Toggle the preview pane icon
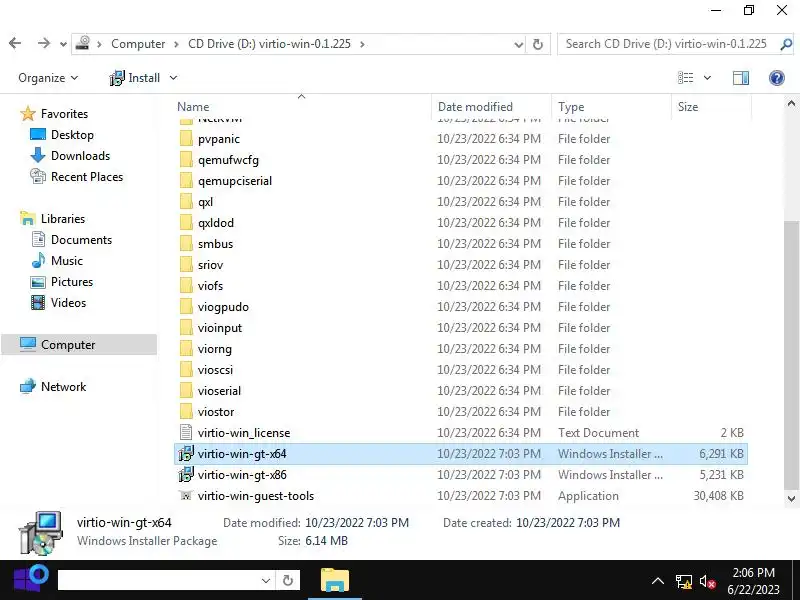This screenshot has height=600, width=800. (741, 78)
